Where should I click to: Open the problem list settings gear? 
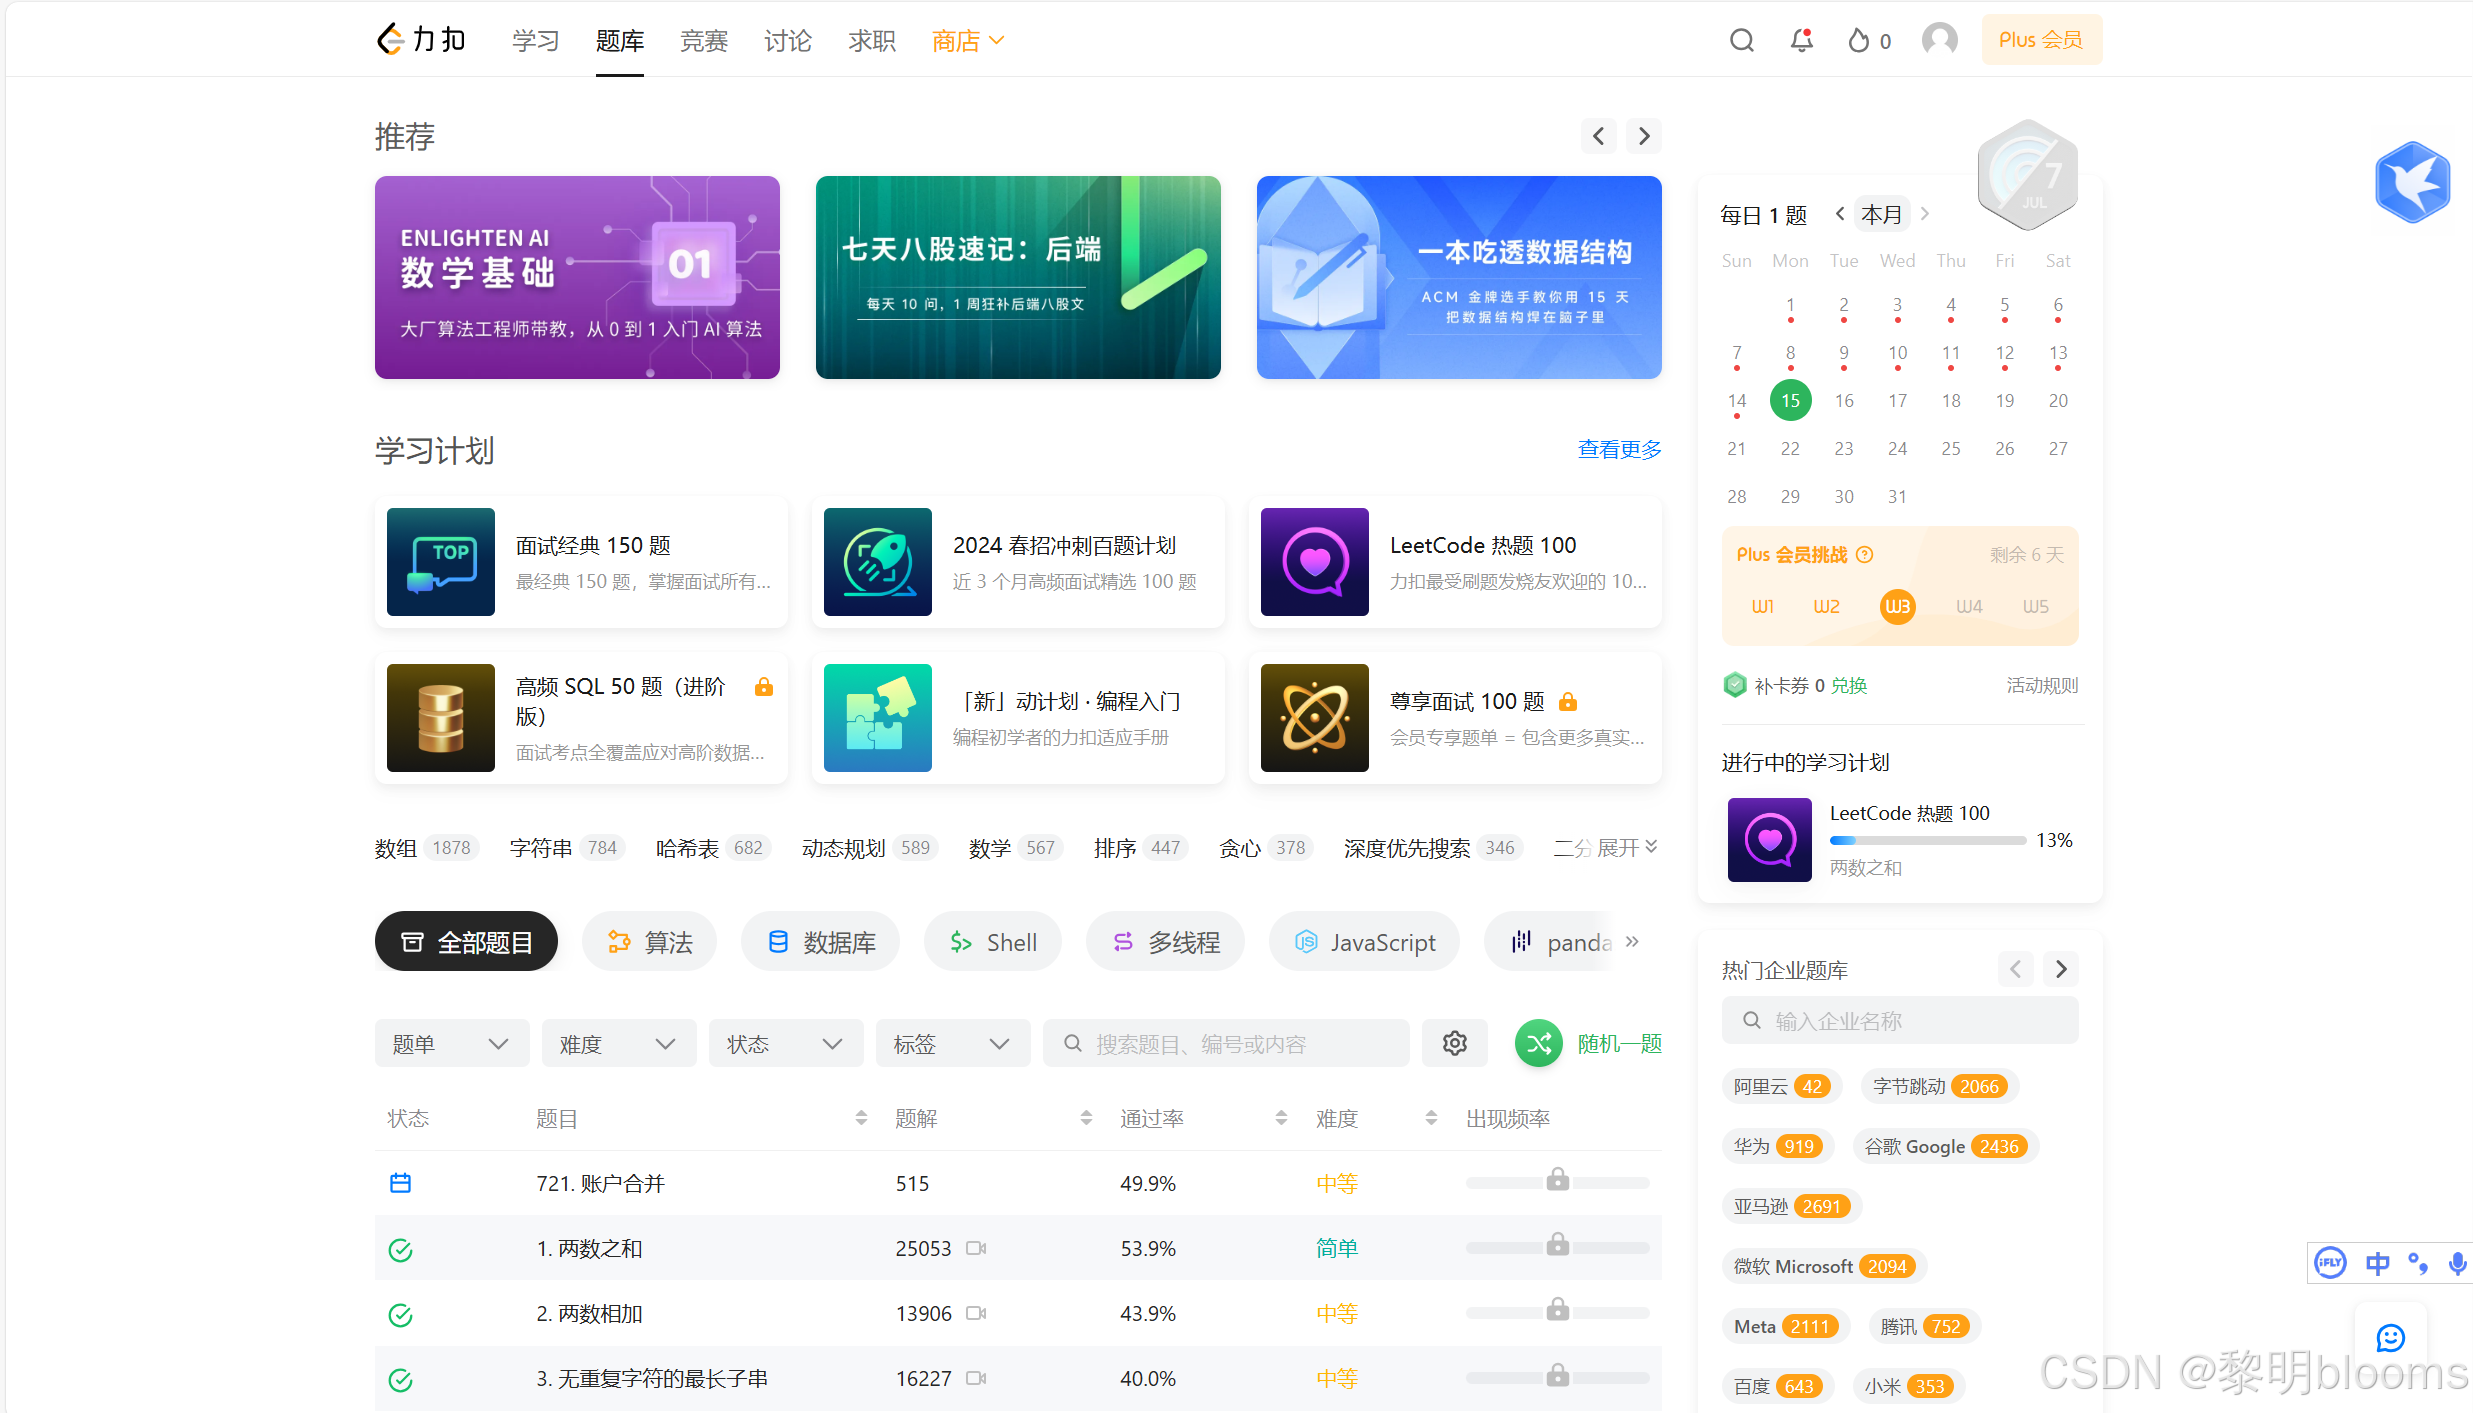(1455, 1043)
